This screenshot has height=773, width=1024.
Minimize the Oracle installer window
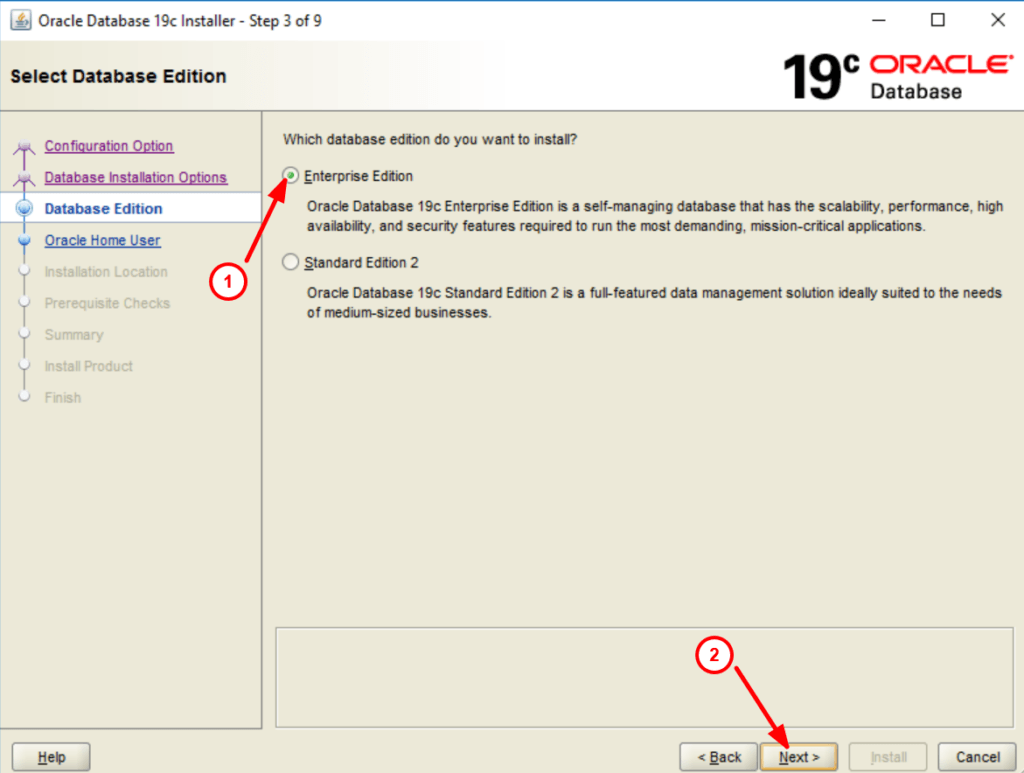879,20
